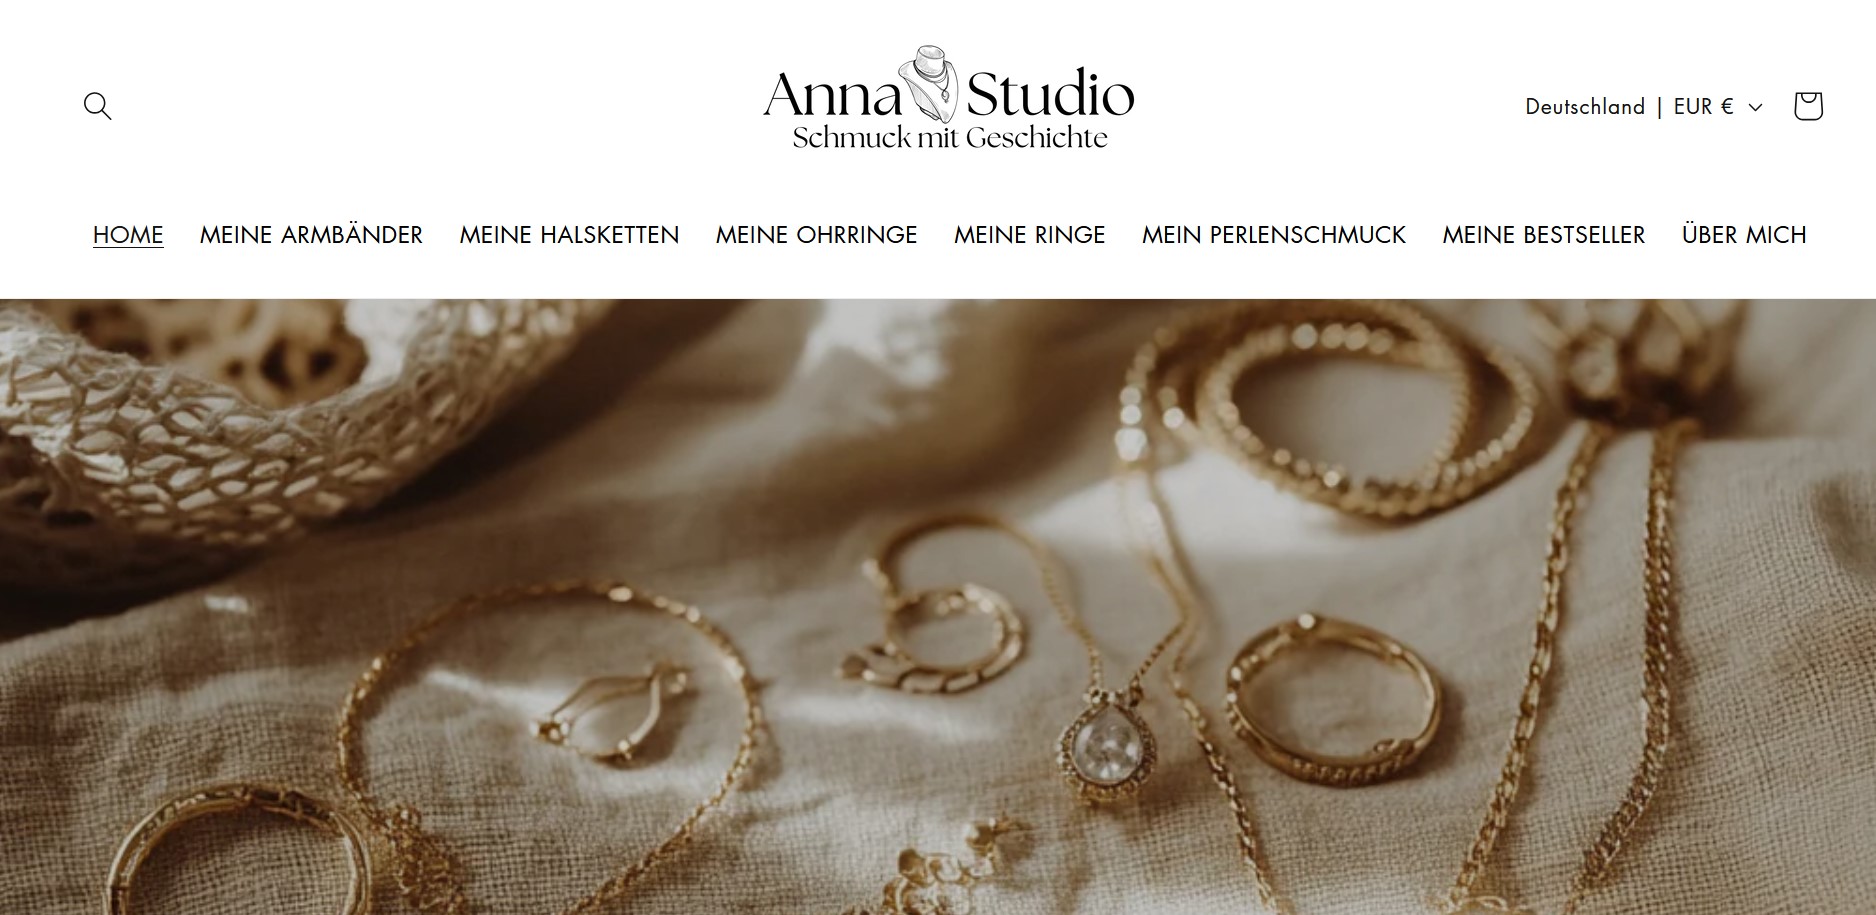Select MEINE HALSKETTEN in navigation
The width and height of the screenshot is (1876, 915).
569,234
